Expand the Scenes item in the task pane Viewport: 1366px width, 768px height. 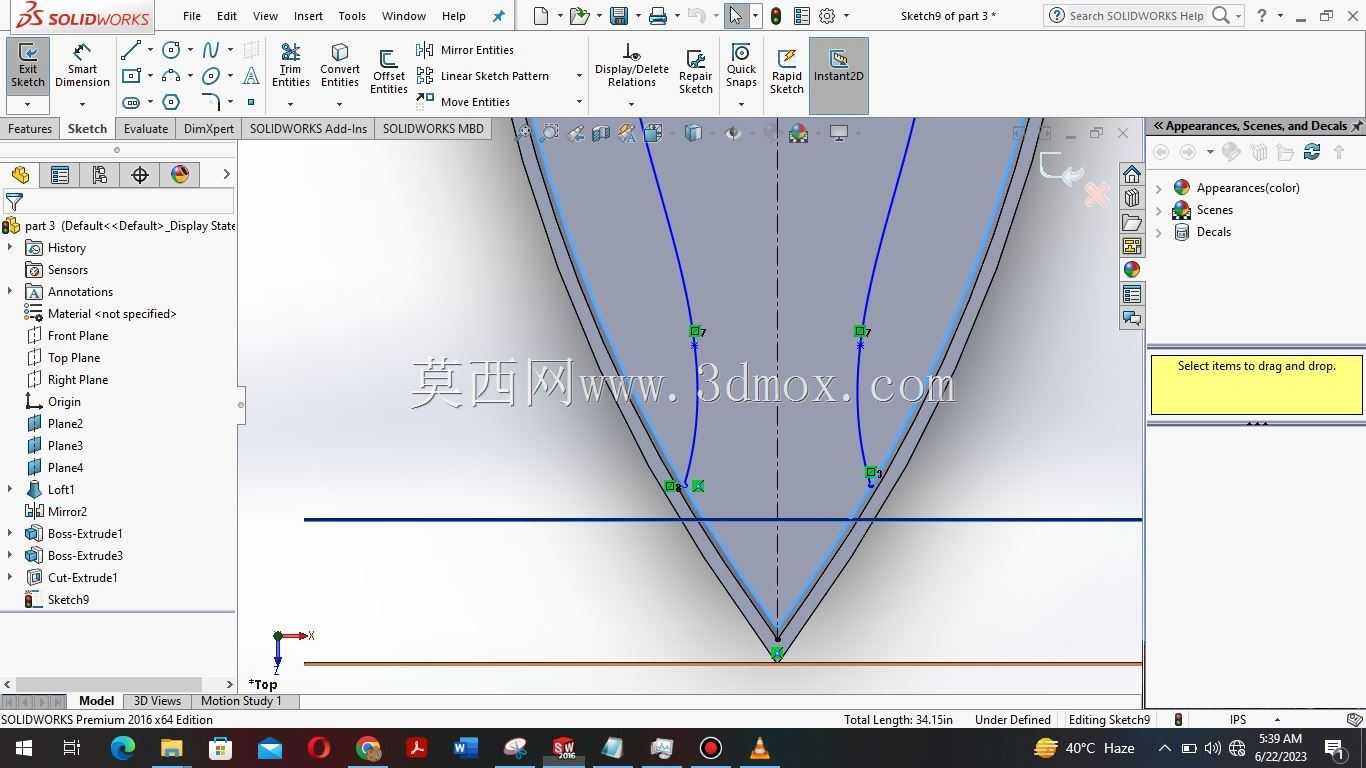pyautogui.click(x=1159, y=210)
